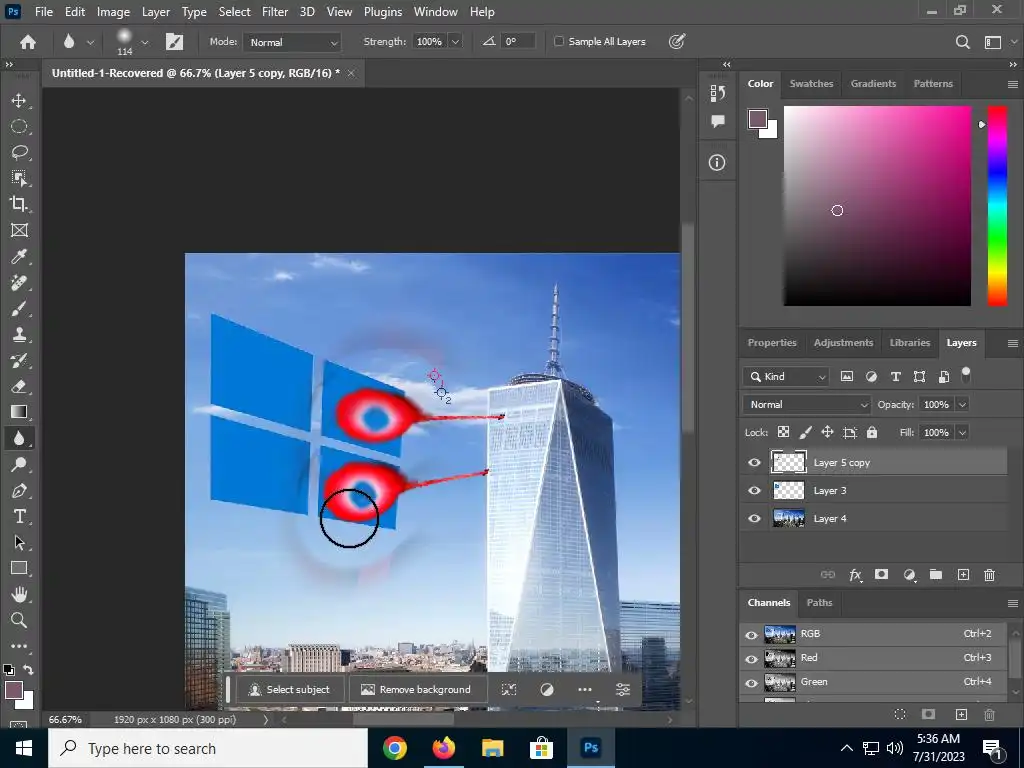Toggle lock transparent pixels
Screen dimensions: 1024x768
pos(783,432)
